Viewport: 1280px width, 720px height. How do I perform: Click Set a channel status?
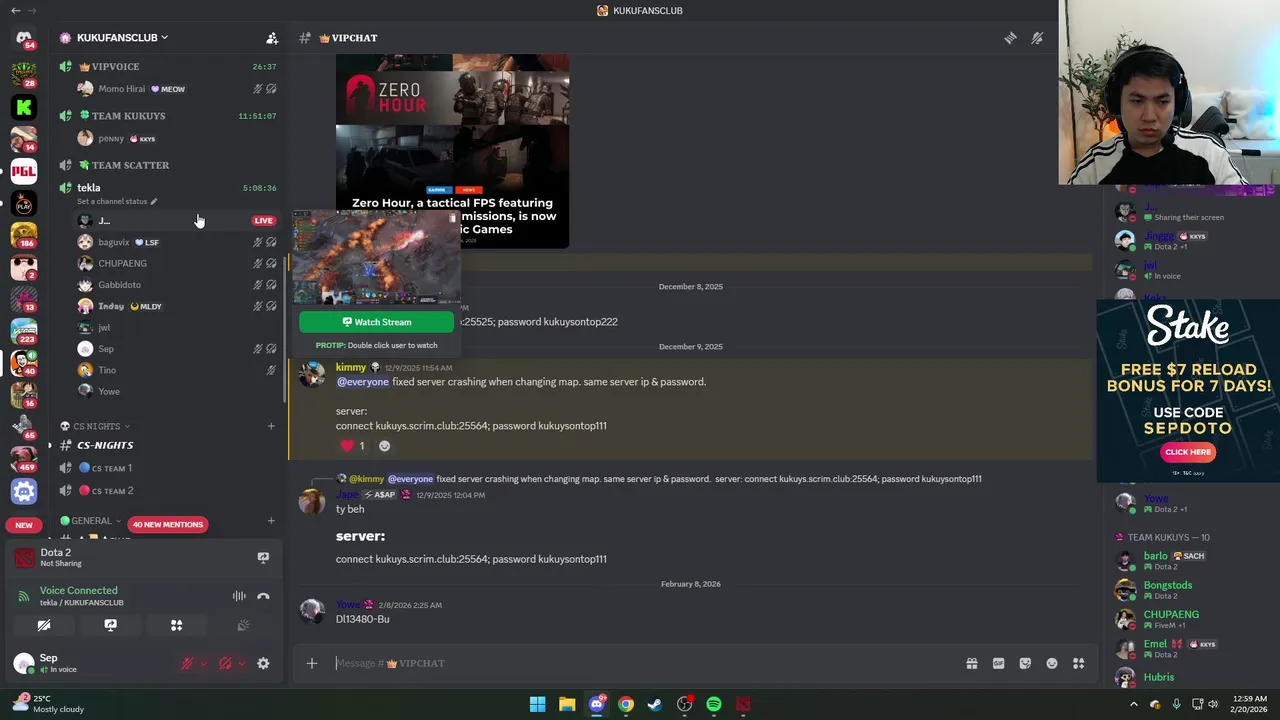point(117,201)
